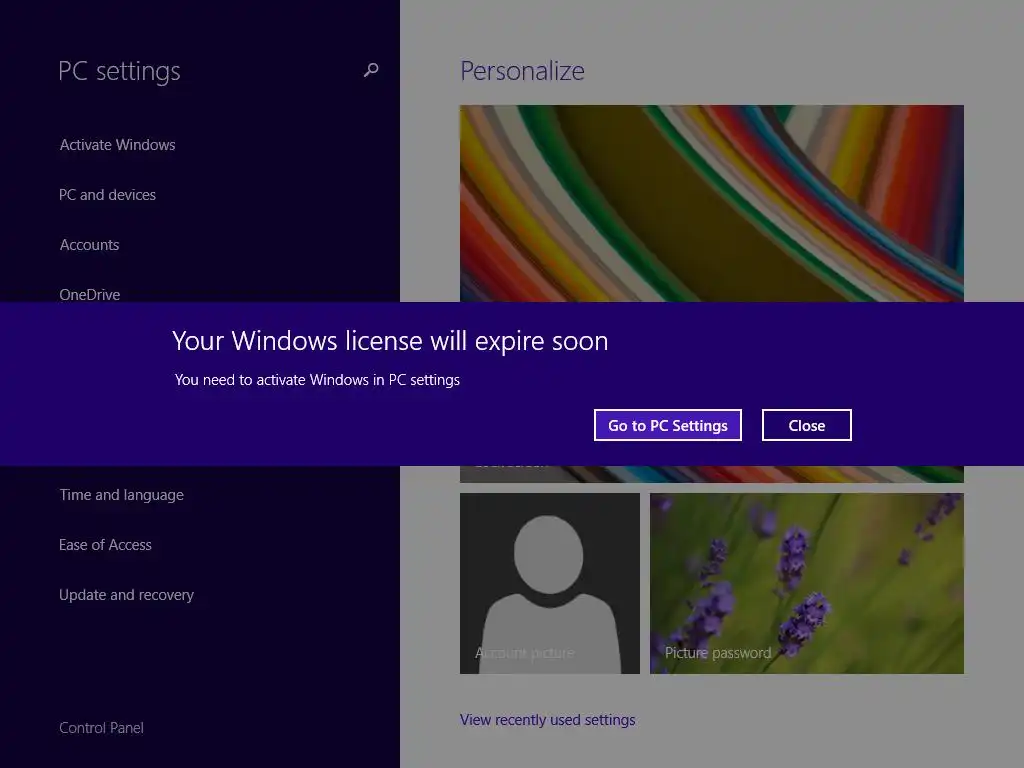Open Activate Windows settings

(118, 144)
